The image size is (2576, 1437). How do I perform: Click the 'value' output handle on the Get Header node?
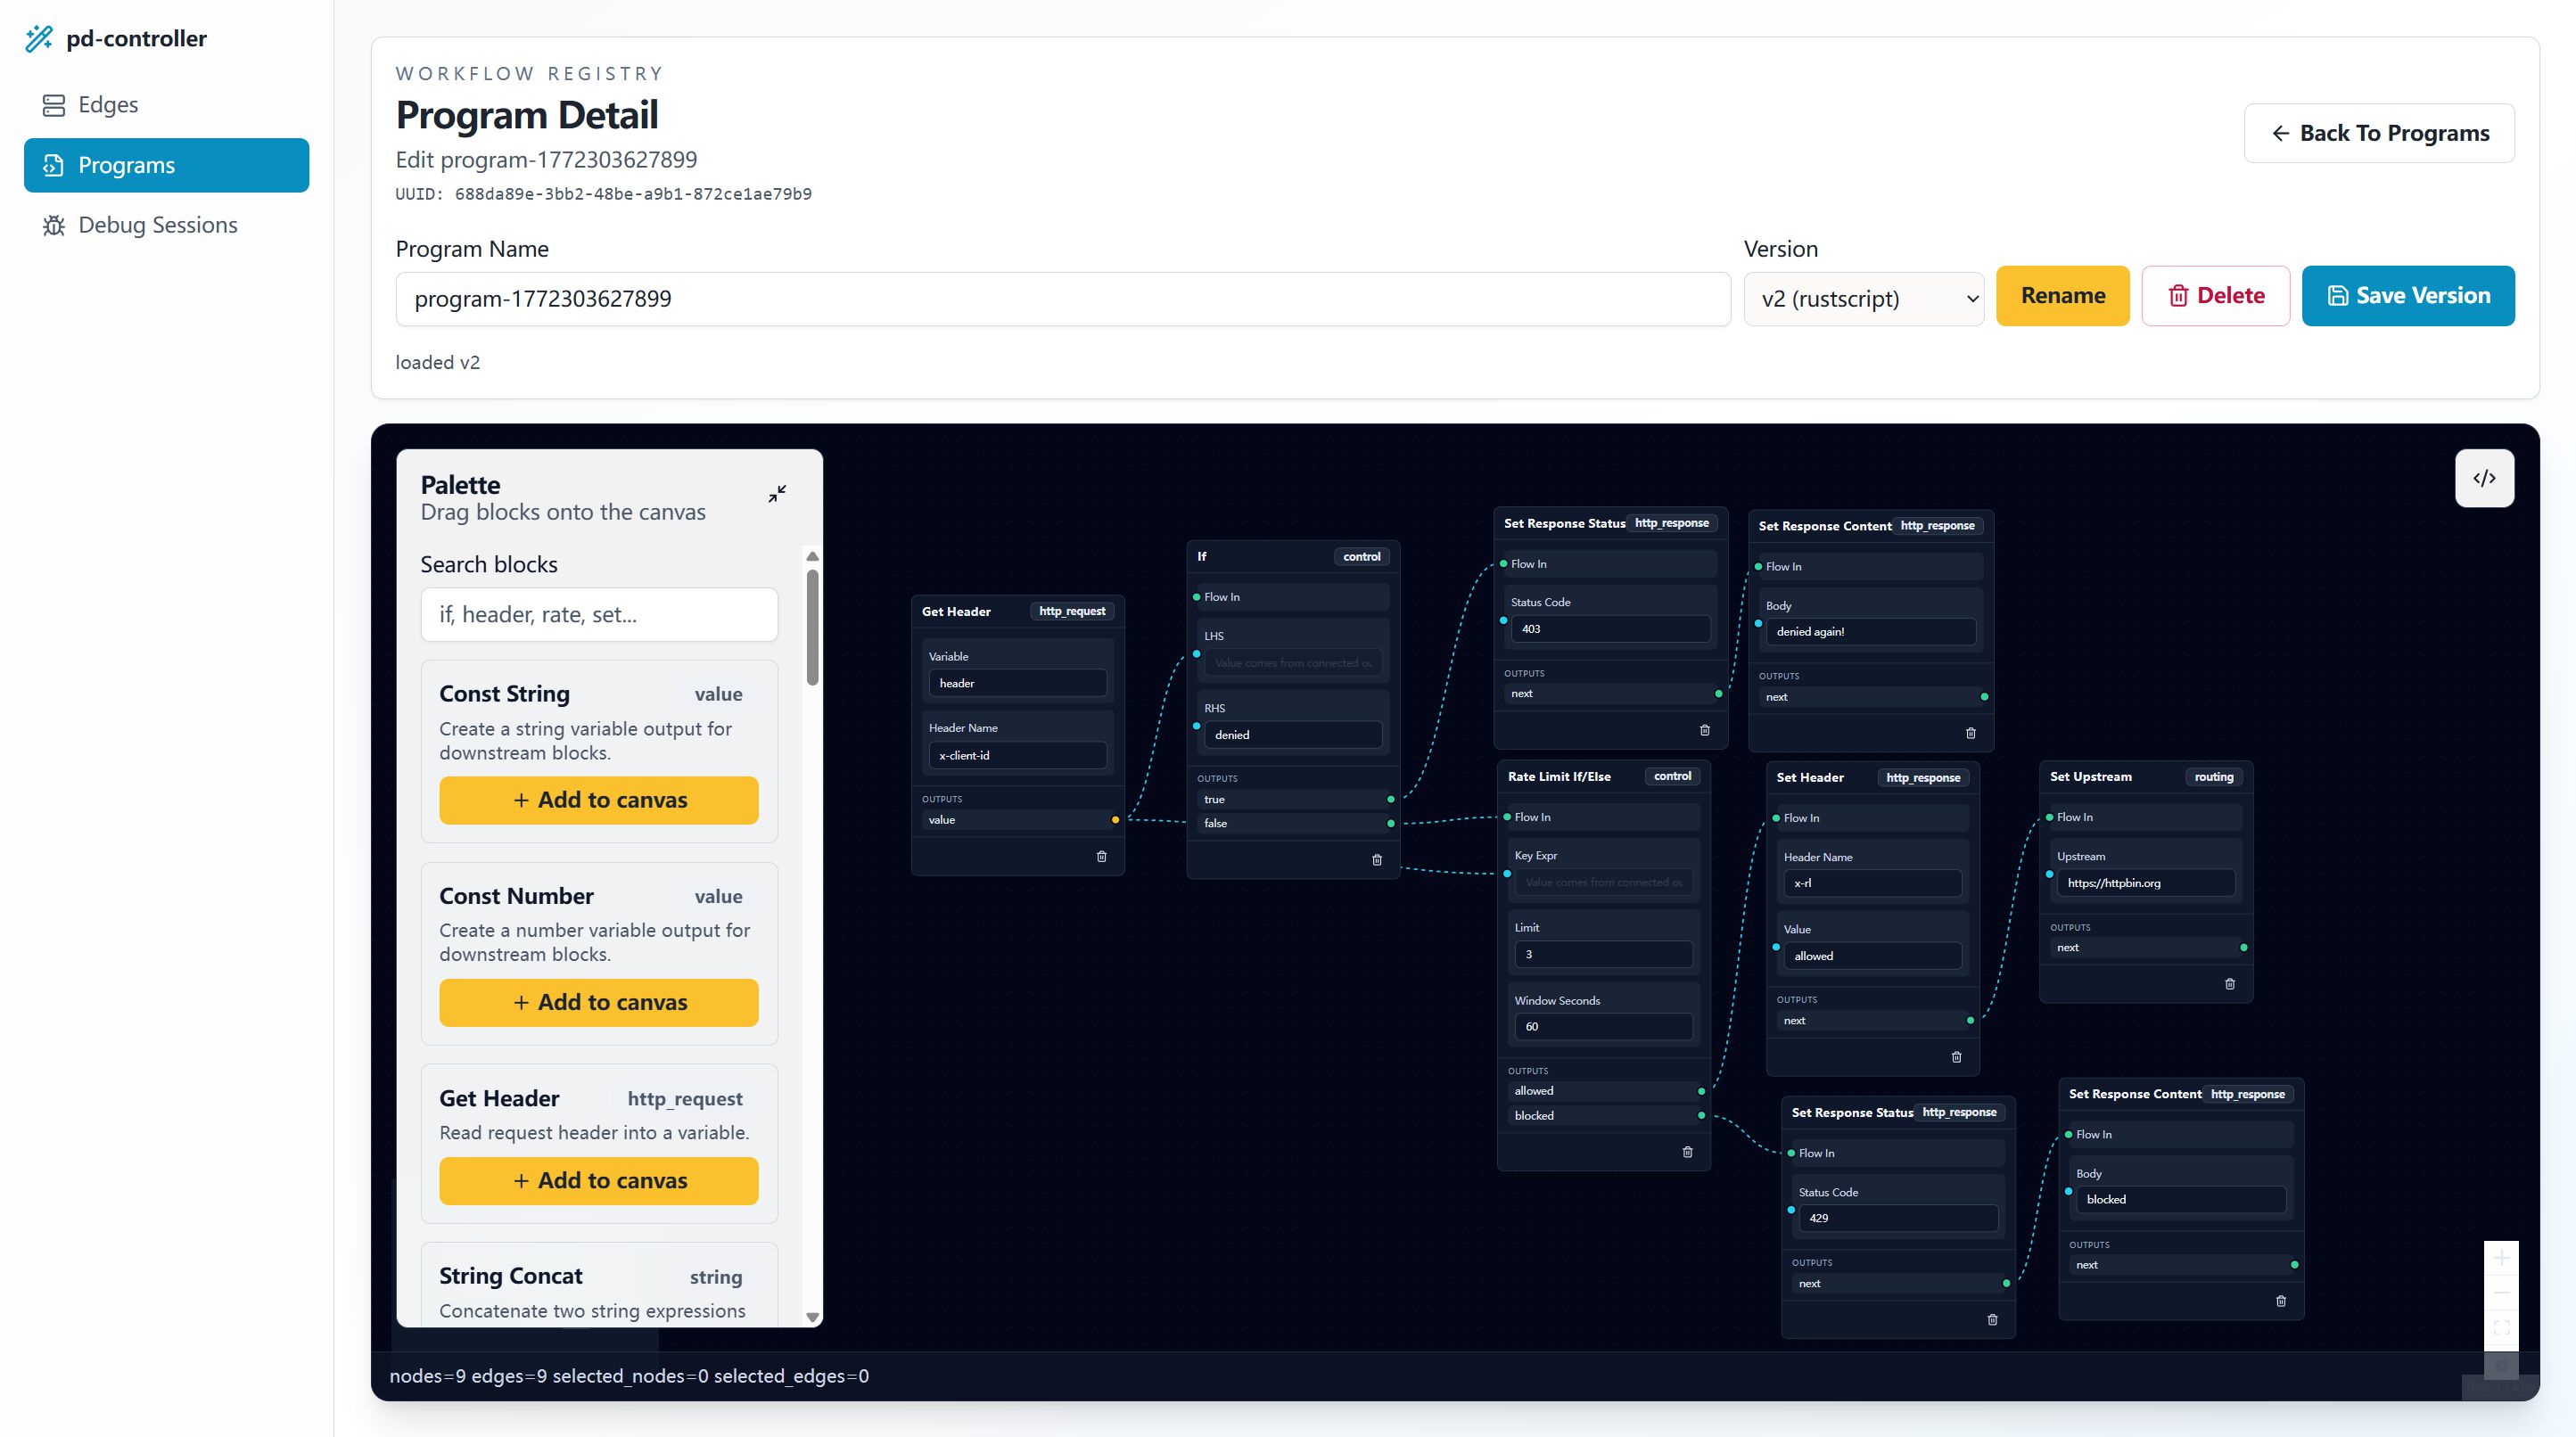click(x=1116, y=820)
